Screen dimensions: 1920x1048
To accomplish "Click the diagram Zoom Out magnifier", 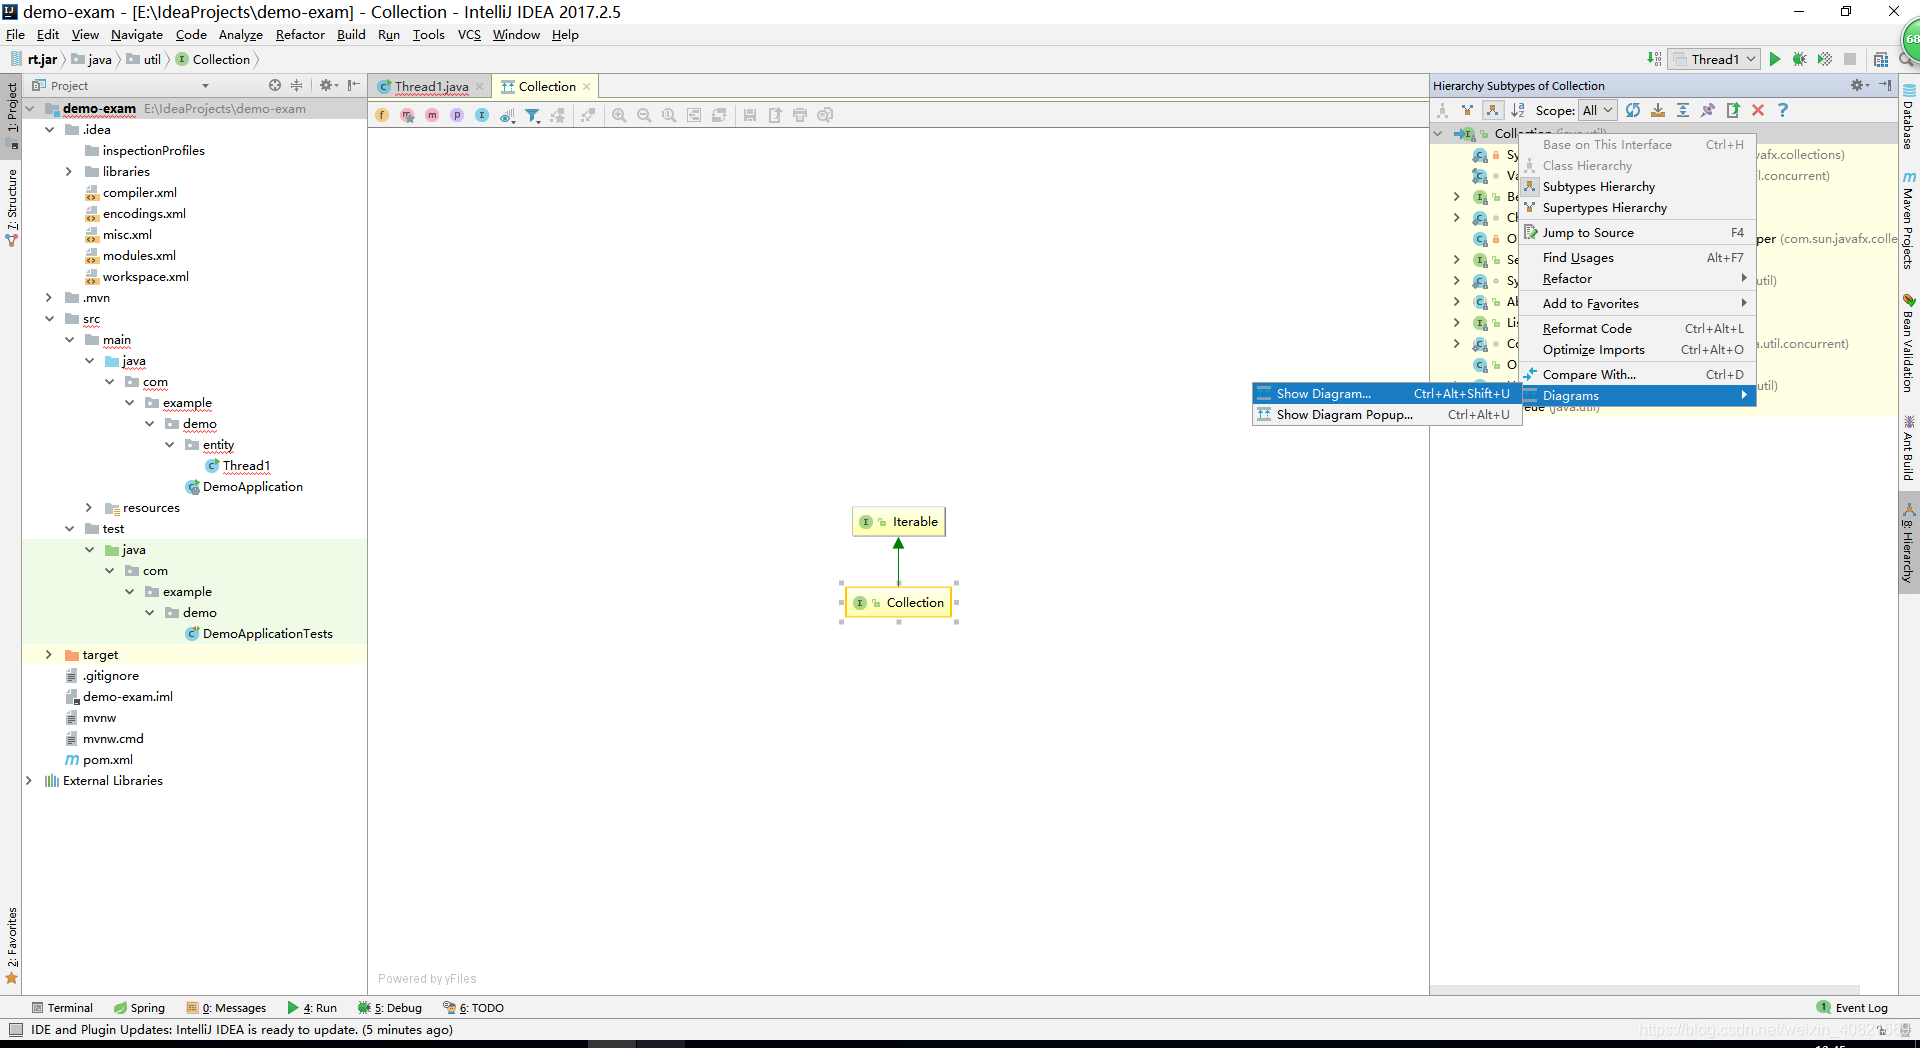I will pos(644,115).
